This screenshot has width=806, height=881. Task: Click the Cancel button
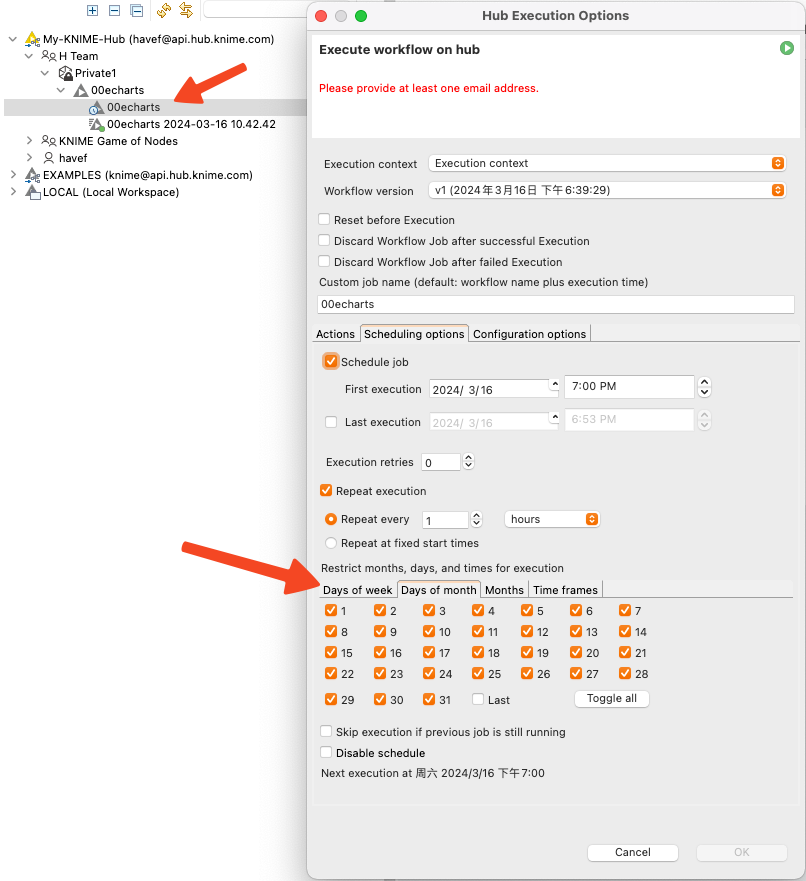[x=632, y=852]
